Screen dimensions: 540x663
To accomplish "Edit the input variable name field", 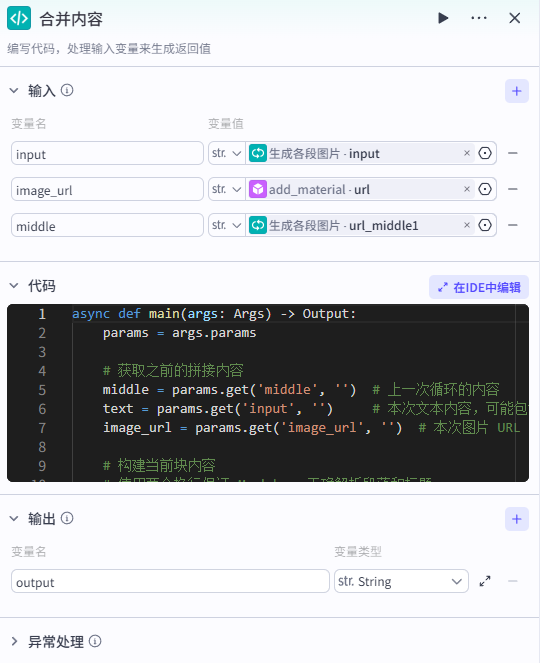I will (x=107, y=153).
